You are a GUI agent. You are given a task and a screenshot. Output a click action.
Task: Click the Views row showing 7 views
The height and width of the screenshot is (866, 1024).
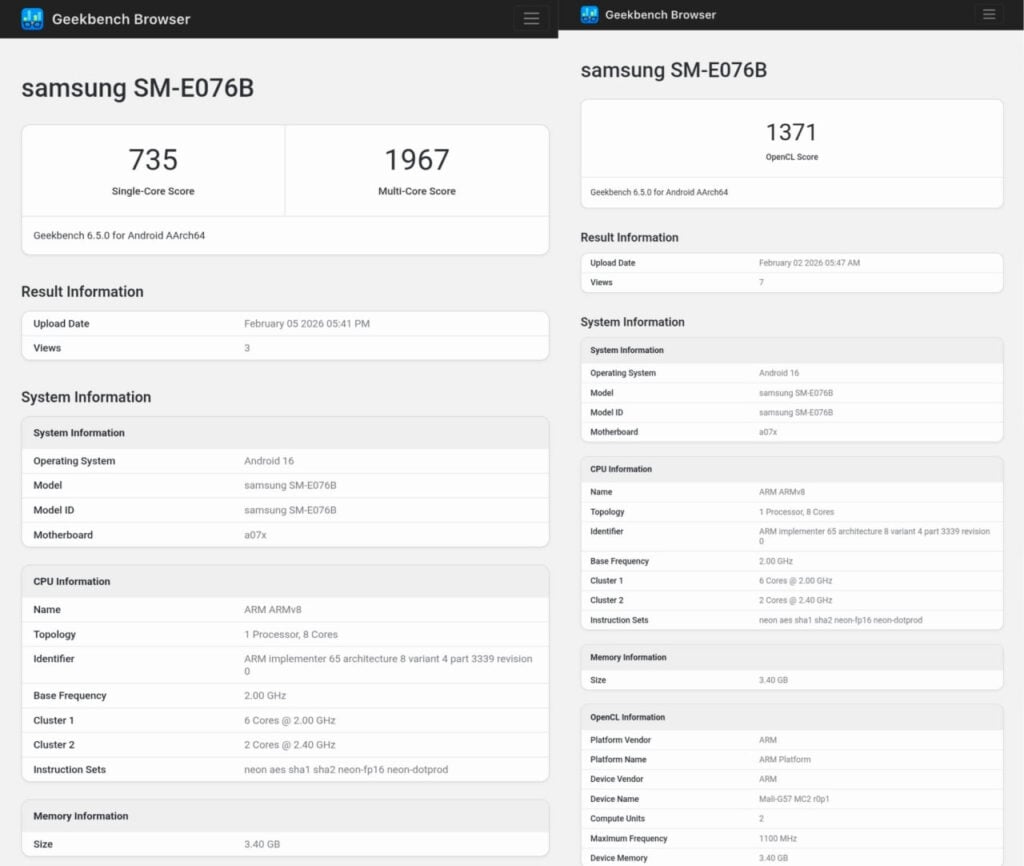(x=791, y=282)
